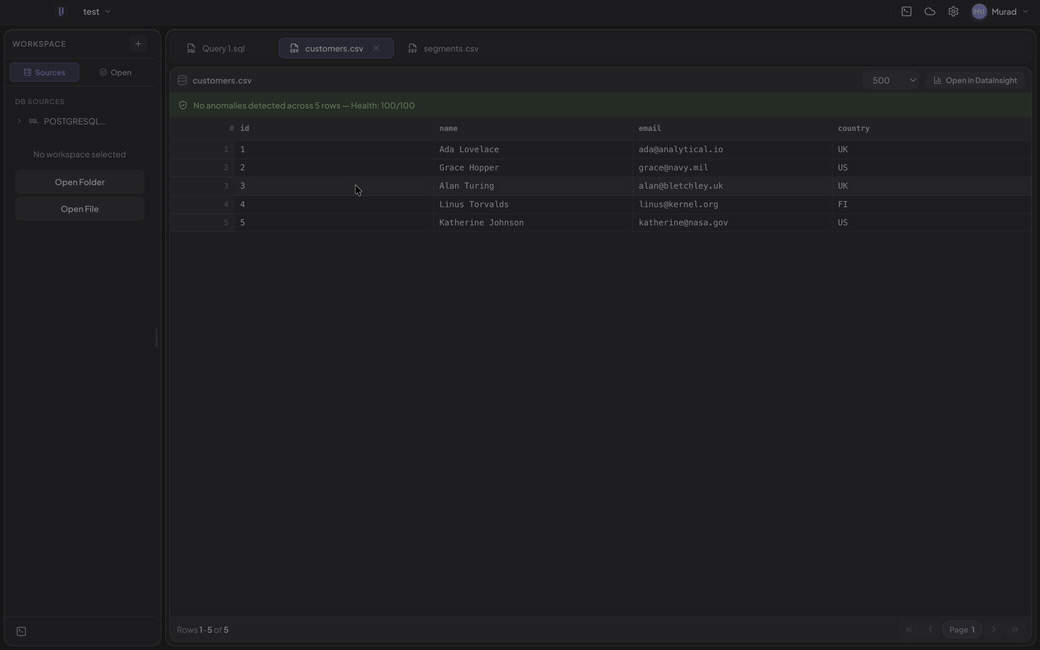
Task: Click the Open File button
Action: click(80, 209)
